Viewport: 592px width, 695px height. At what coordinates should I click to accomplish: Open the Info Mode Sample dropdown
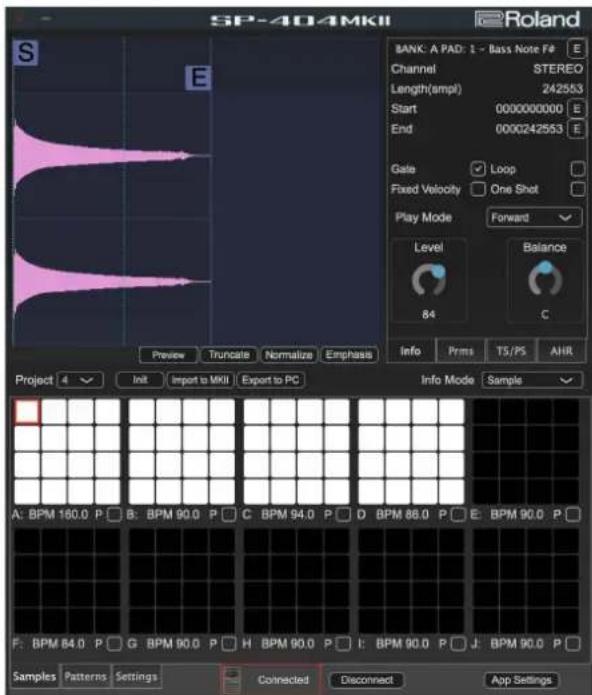click(532, 380)
